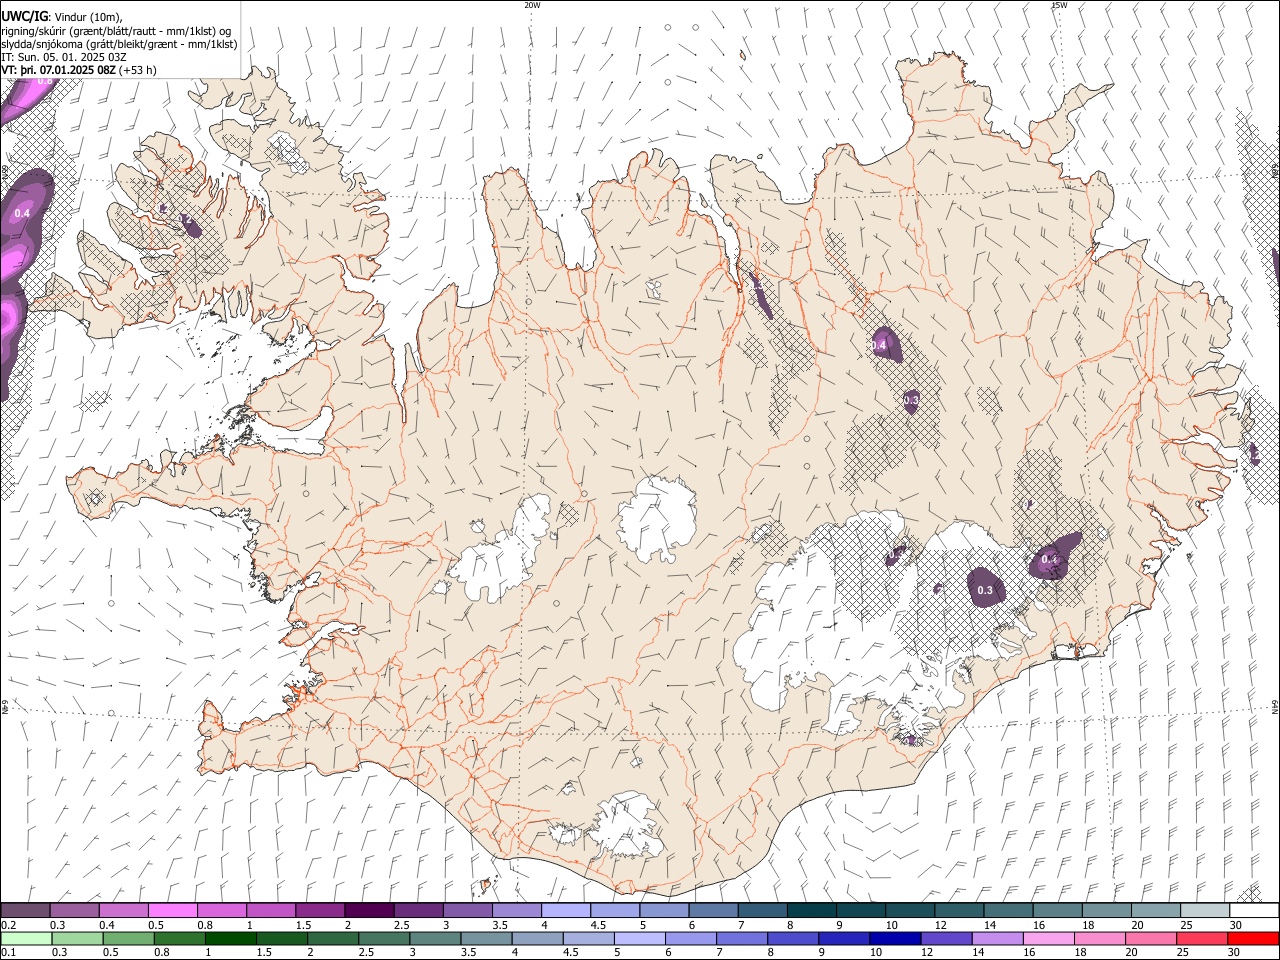Viewport: 1280px width, 960px height.
Task: Select the 'IT: Sun. 05. 01. 2025 03Z' line
Action: coord(64,58)
